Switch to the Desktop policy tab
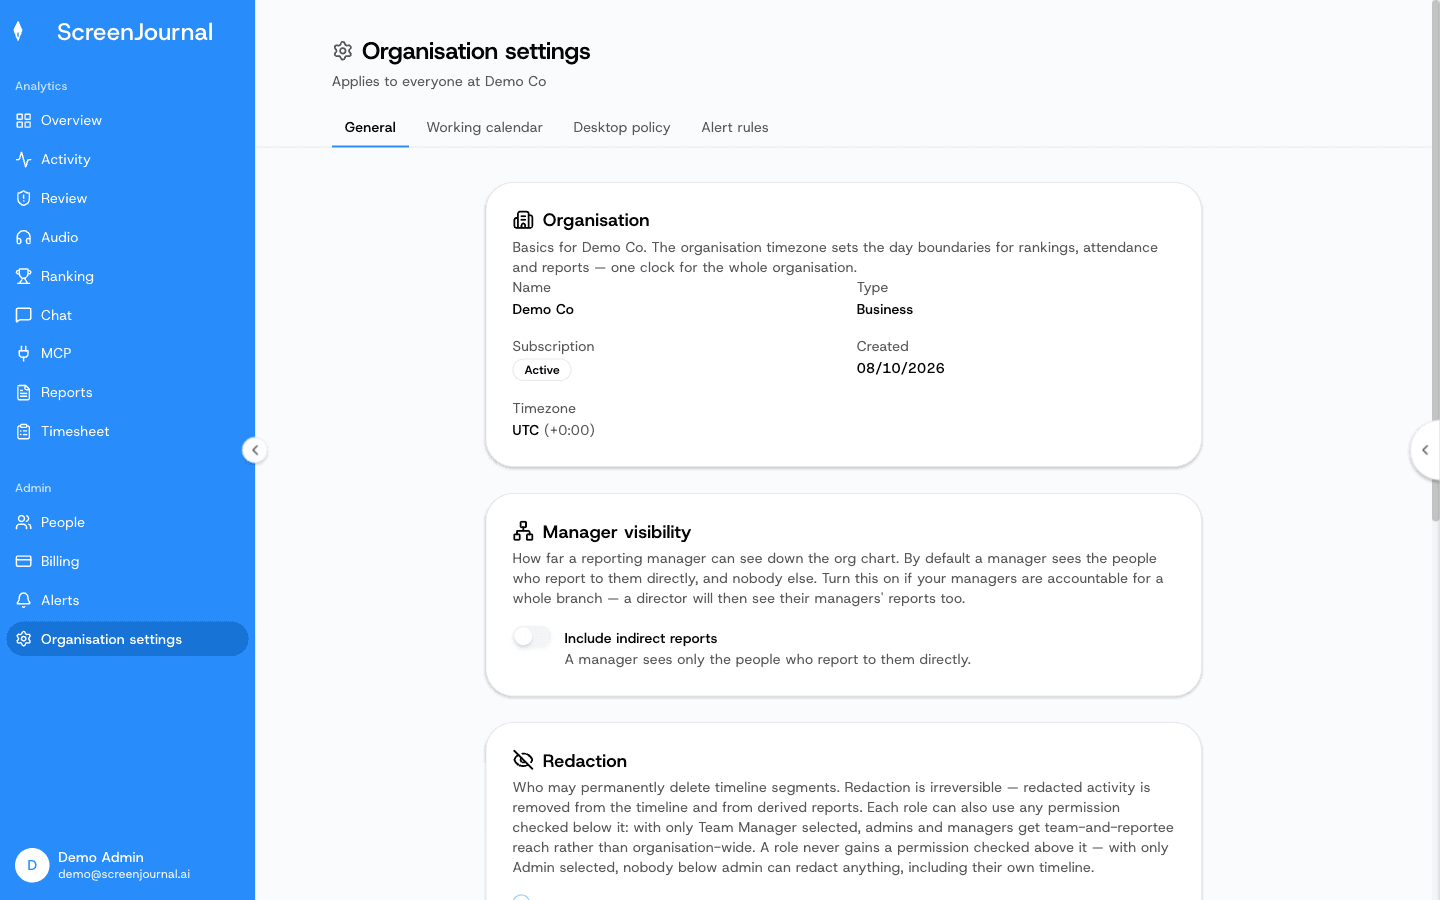 click(622, 128)
